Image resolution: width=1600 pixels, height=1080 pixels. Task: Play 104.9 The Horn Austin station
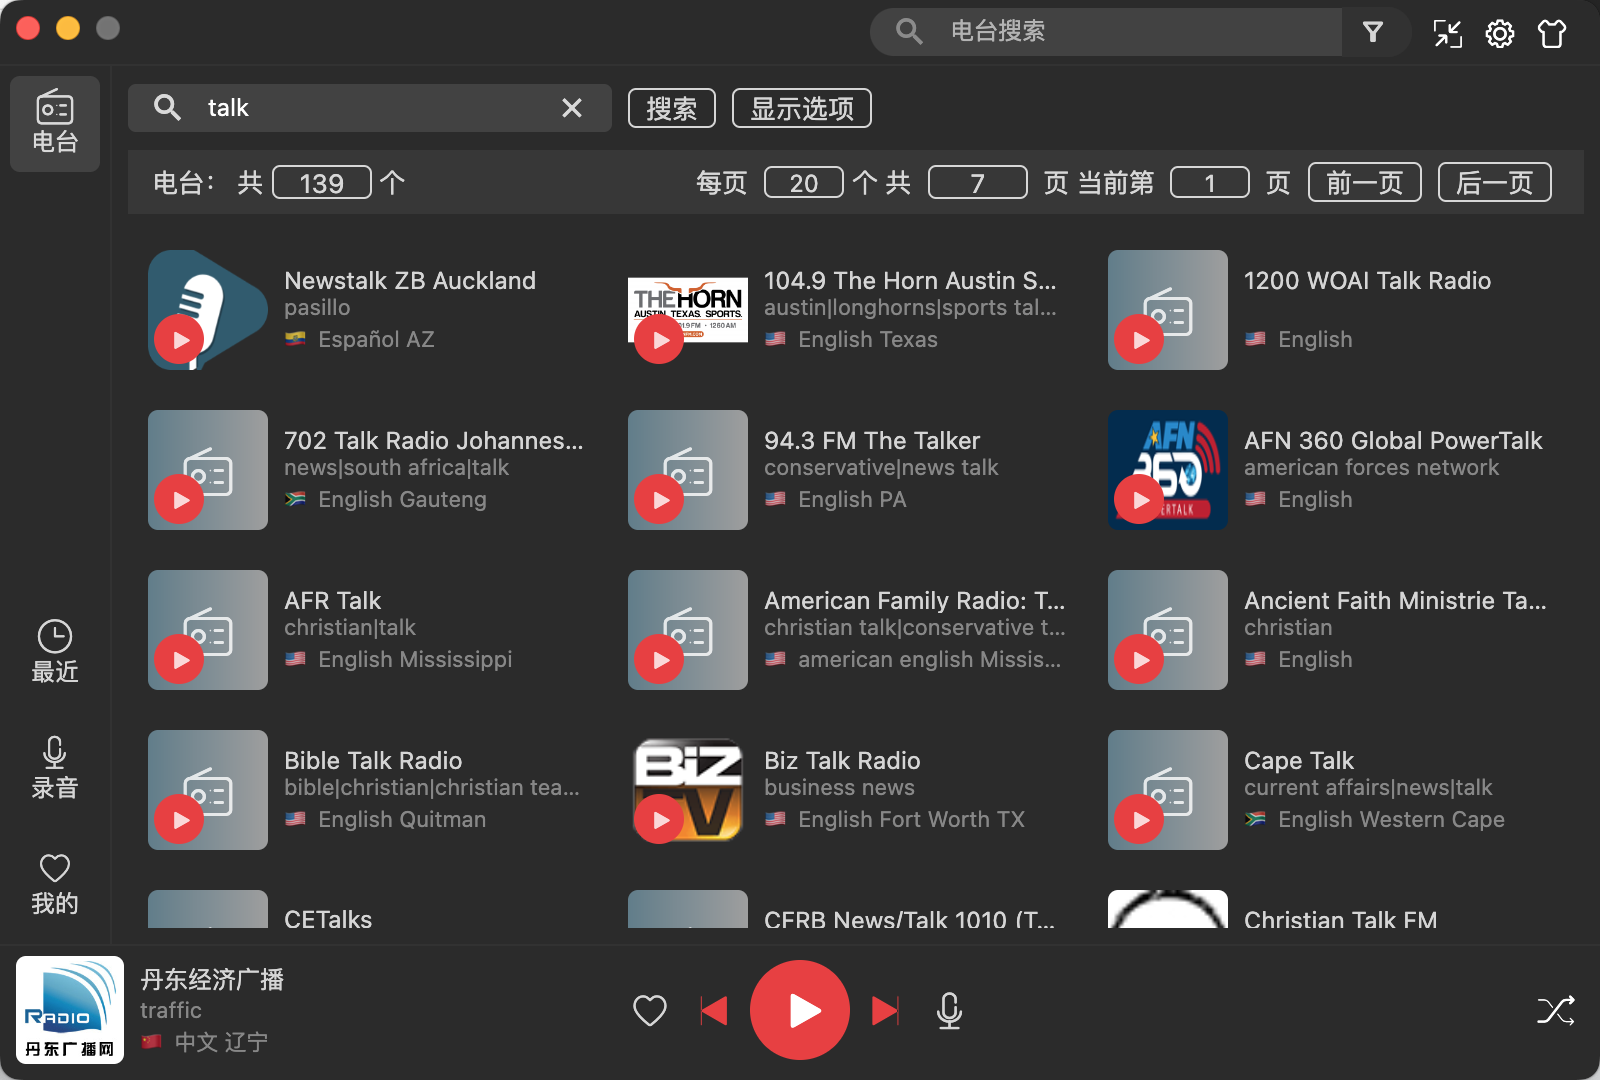click(660, 340)
